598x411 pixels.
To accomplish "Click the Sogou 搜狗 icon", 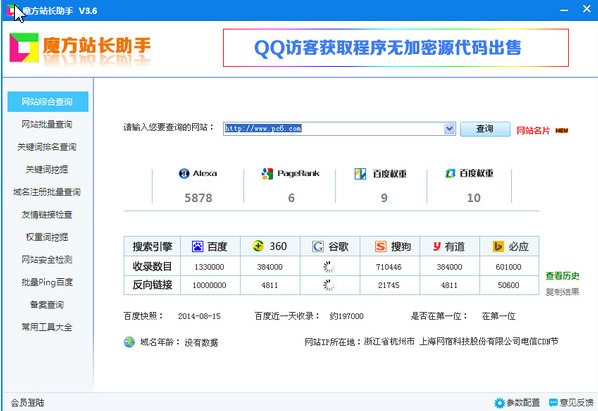I will tap(380, 247).
